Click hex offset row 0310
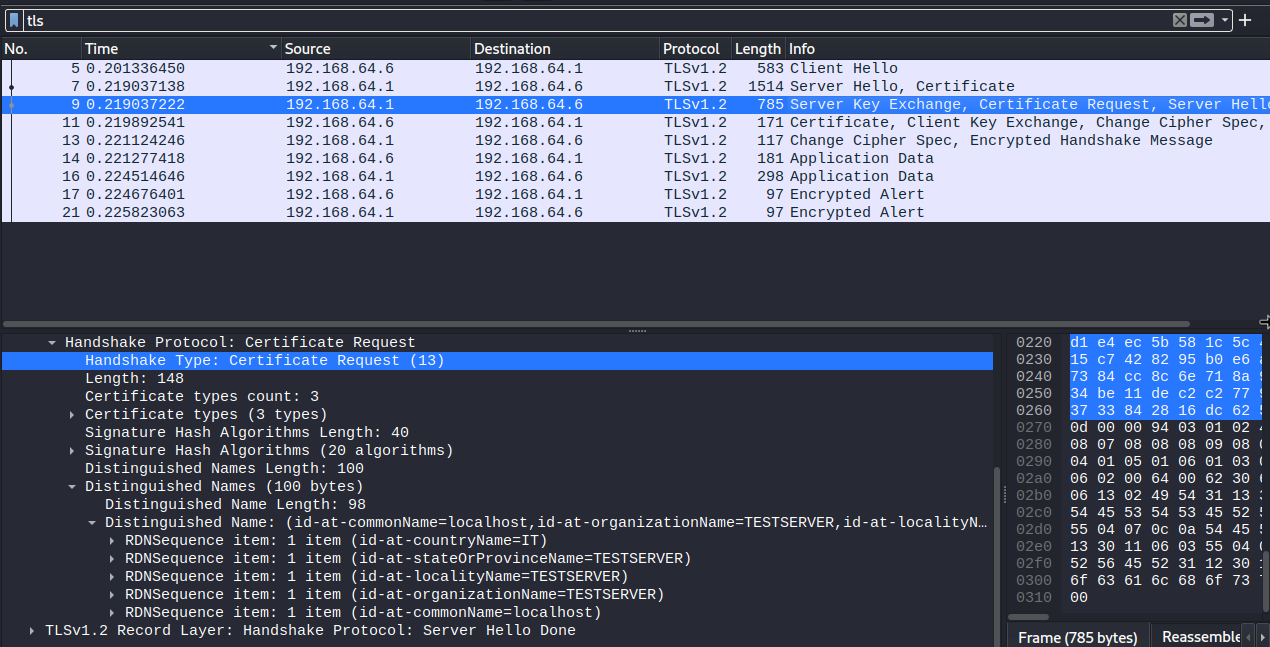The width and height of the screenshot is (1270, 647). pos(1033,597)
